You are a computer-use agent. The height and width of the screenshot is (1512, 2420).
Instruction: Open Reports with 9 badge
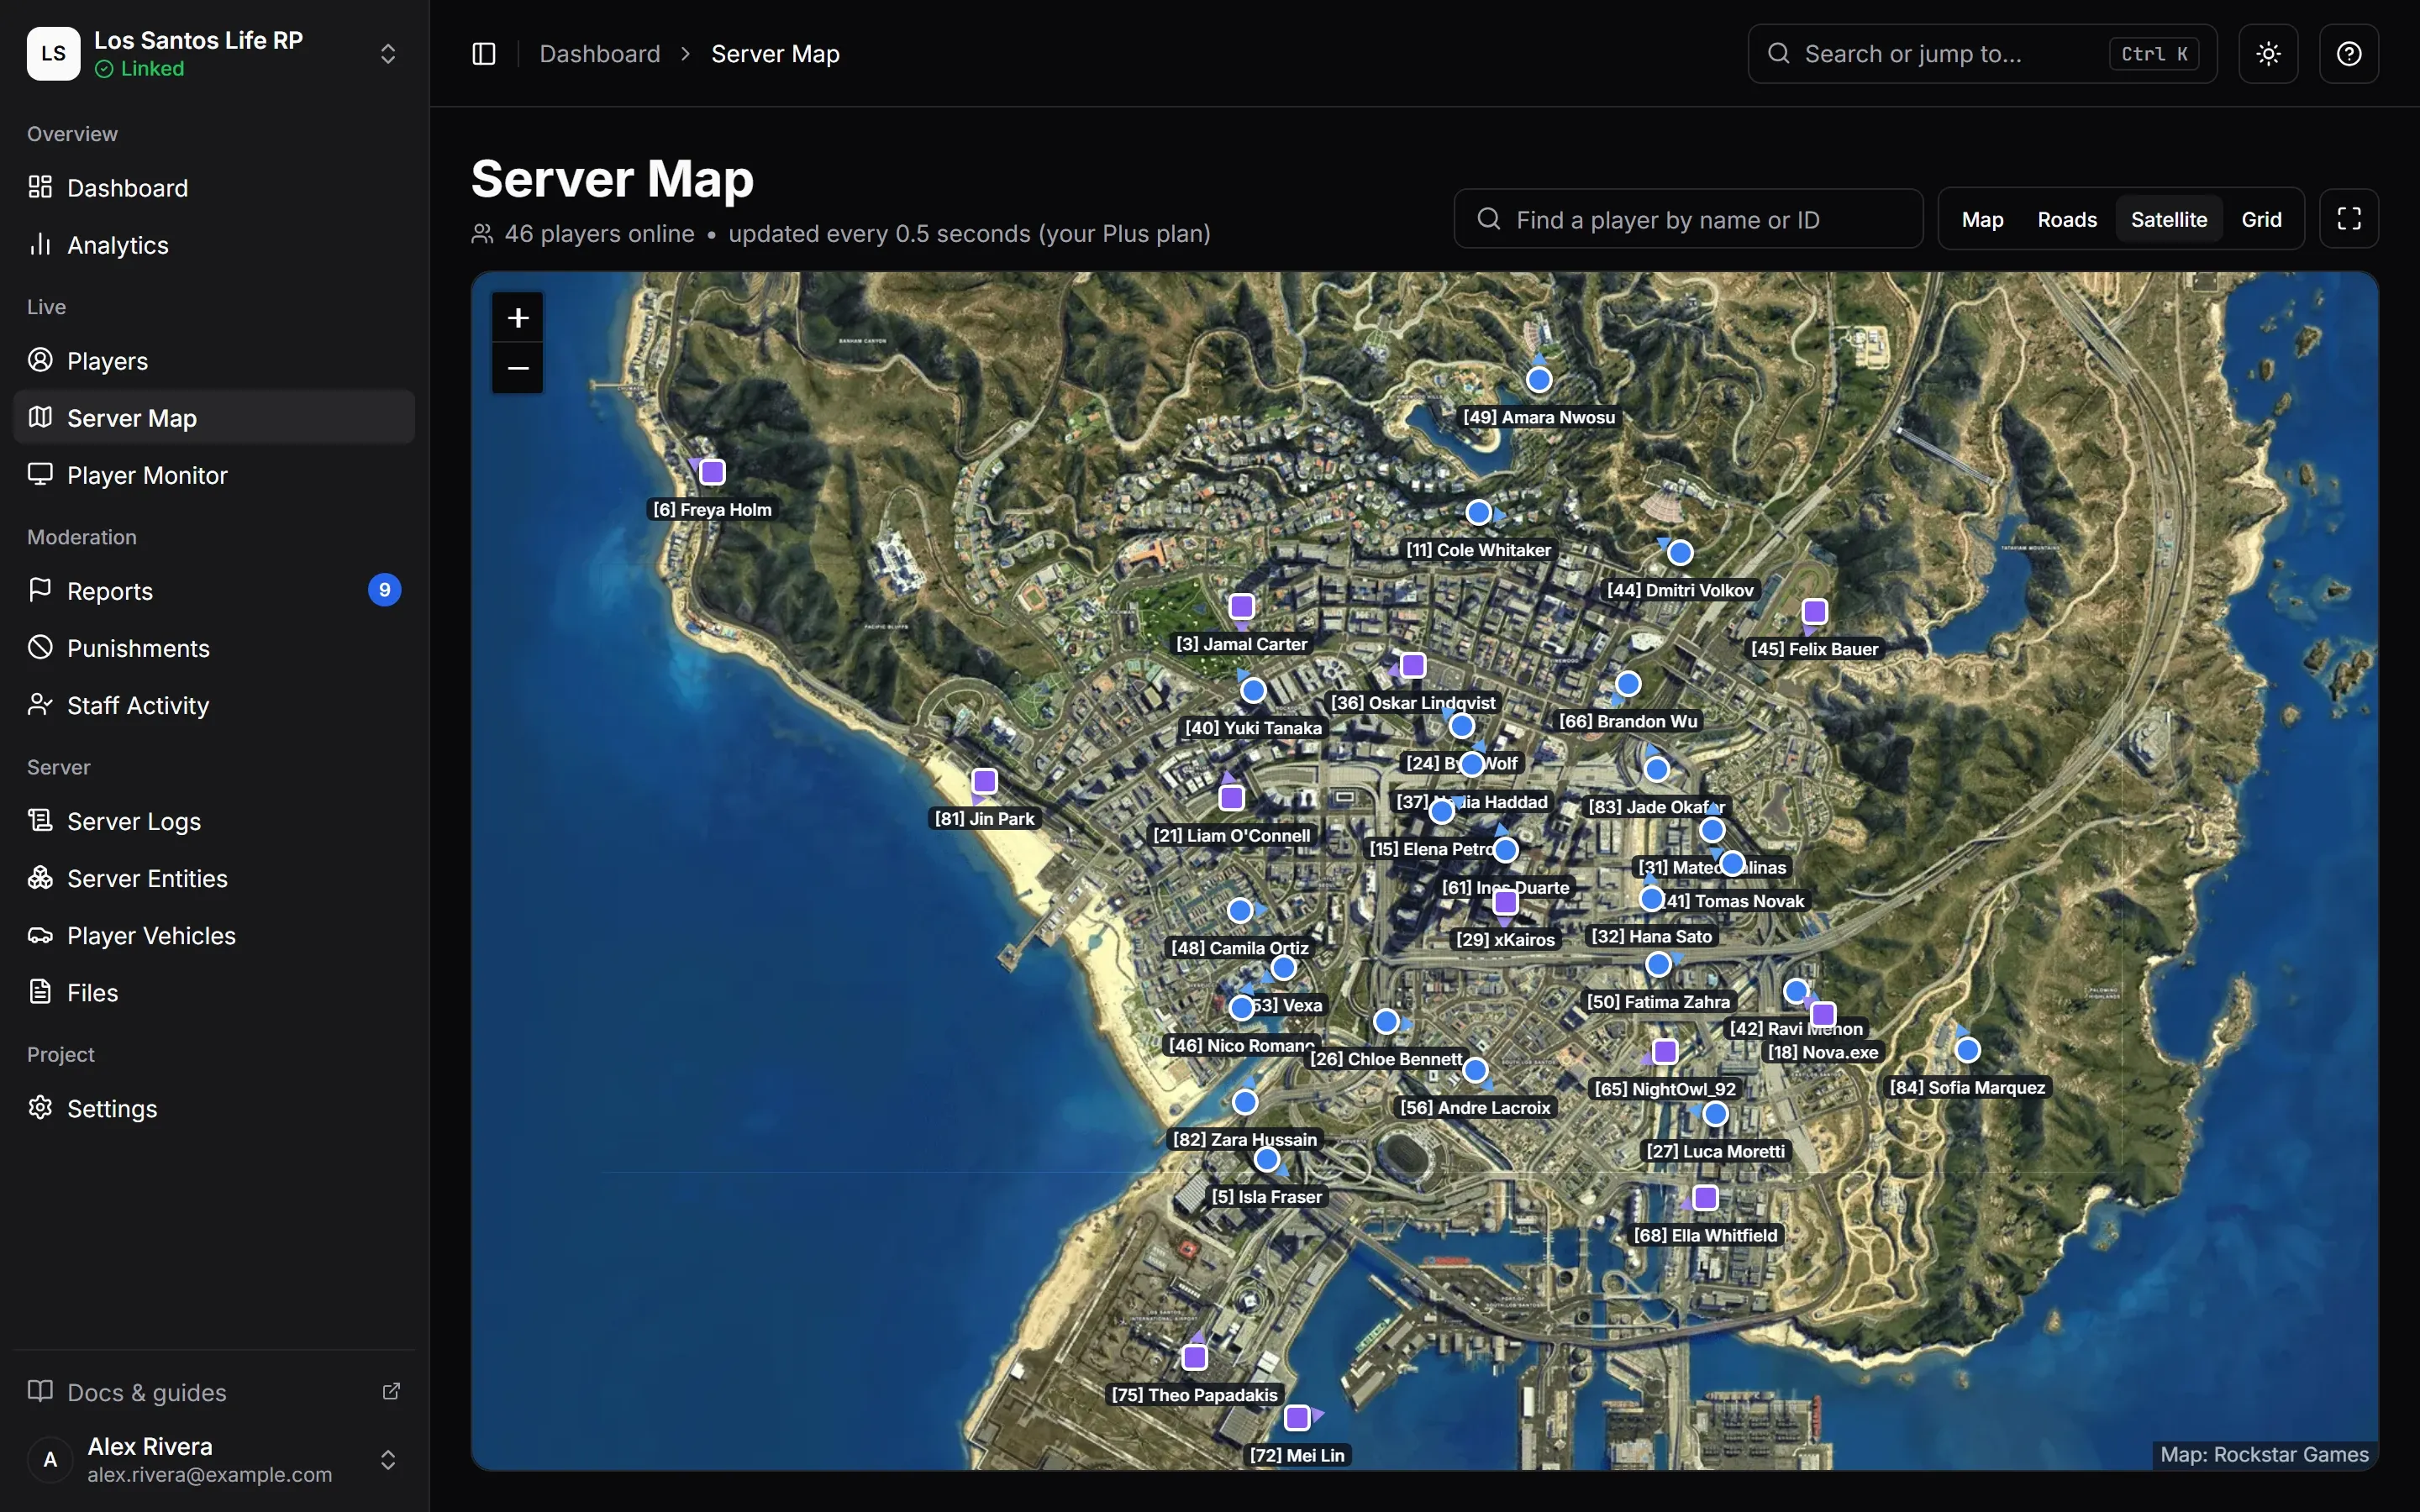(214, 591)
